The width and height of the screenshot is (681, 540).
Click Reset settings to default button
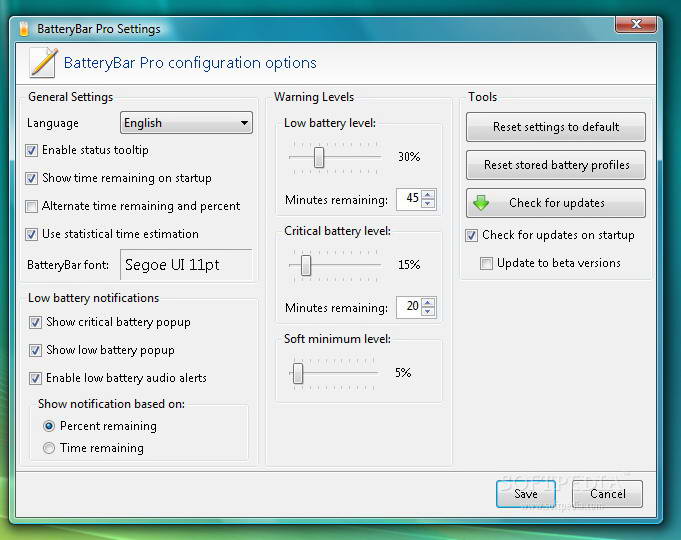(556, 127)
